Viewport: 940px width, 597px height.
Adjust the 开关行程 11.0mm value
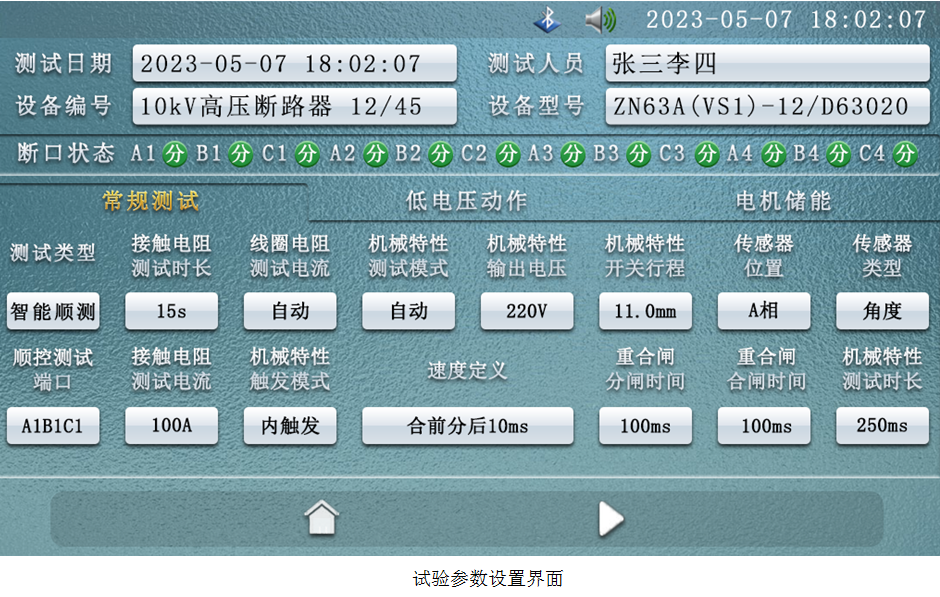[x=645, y=311]
